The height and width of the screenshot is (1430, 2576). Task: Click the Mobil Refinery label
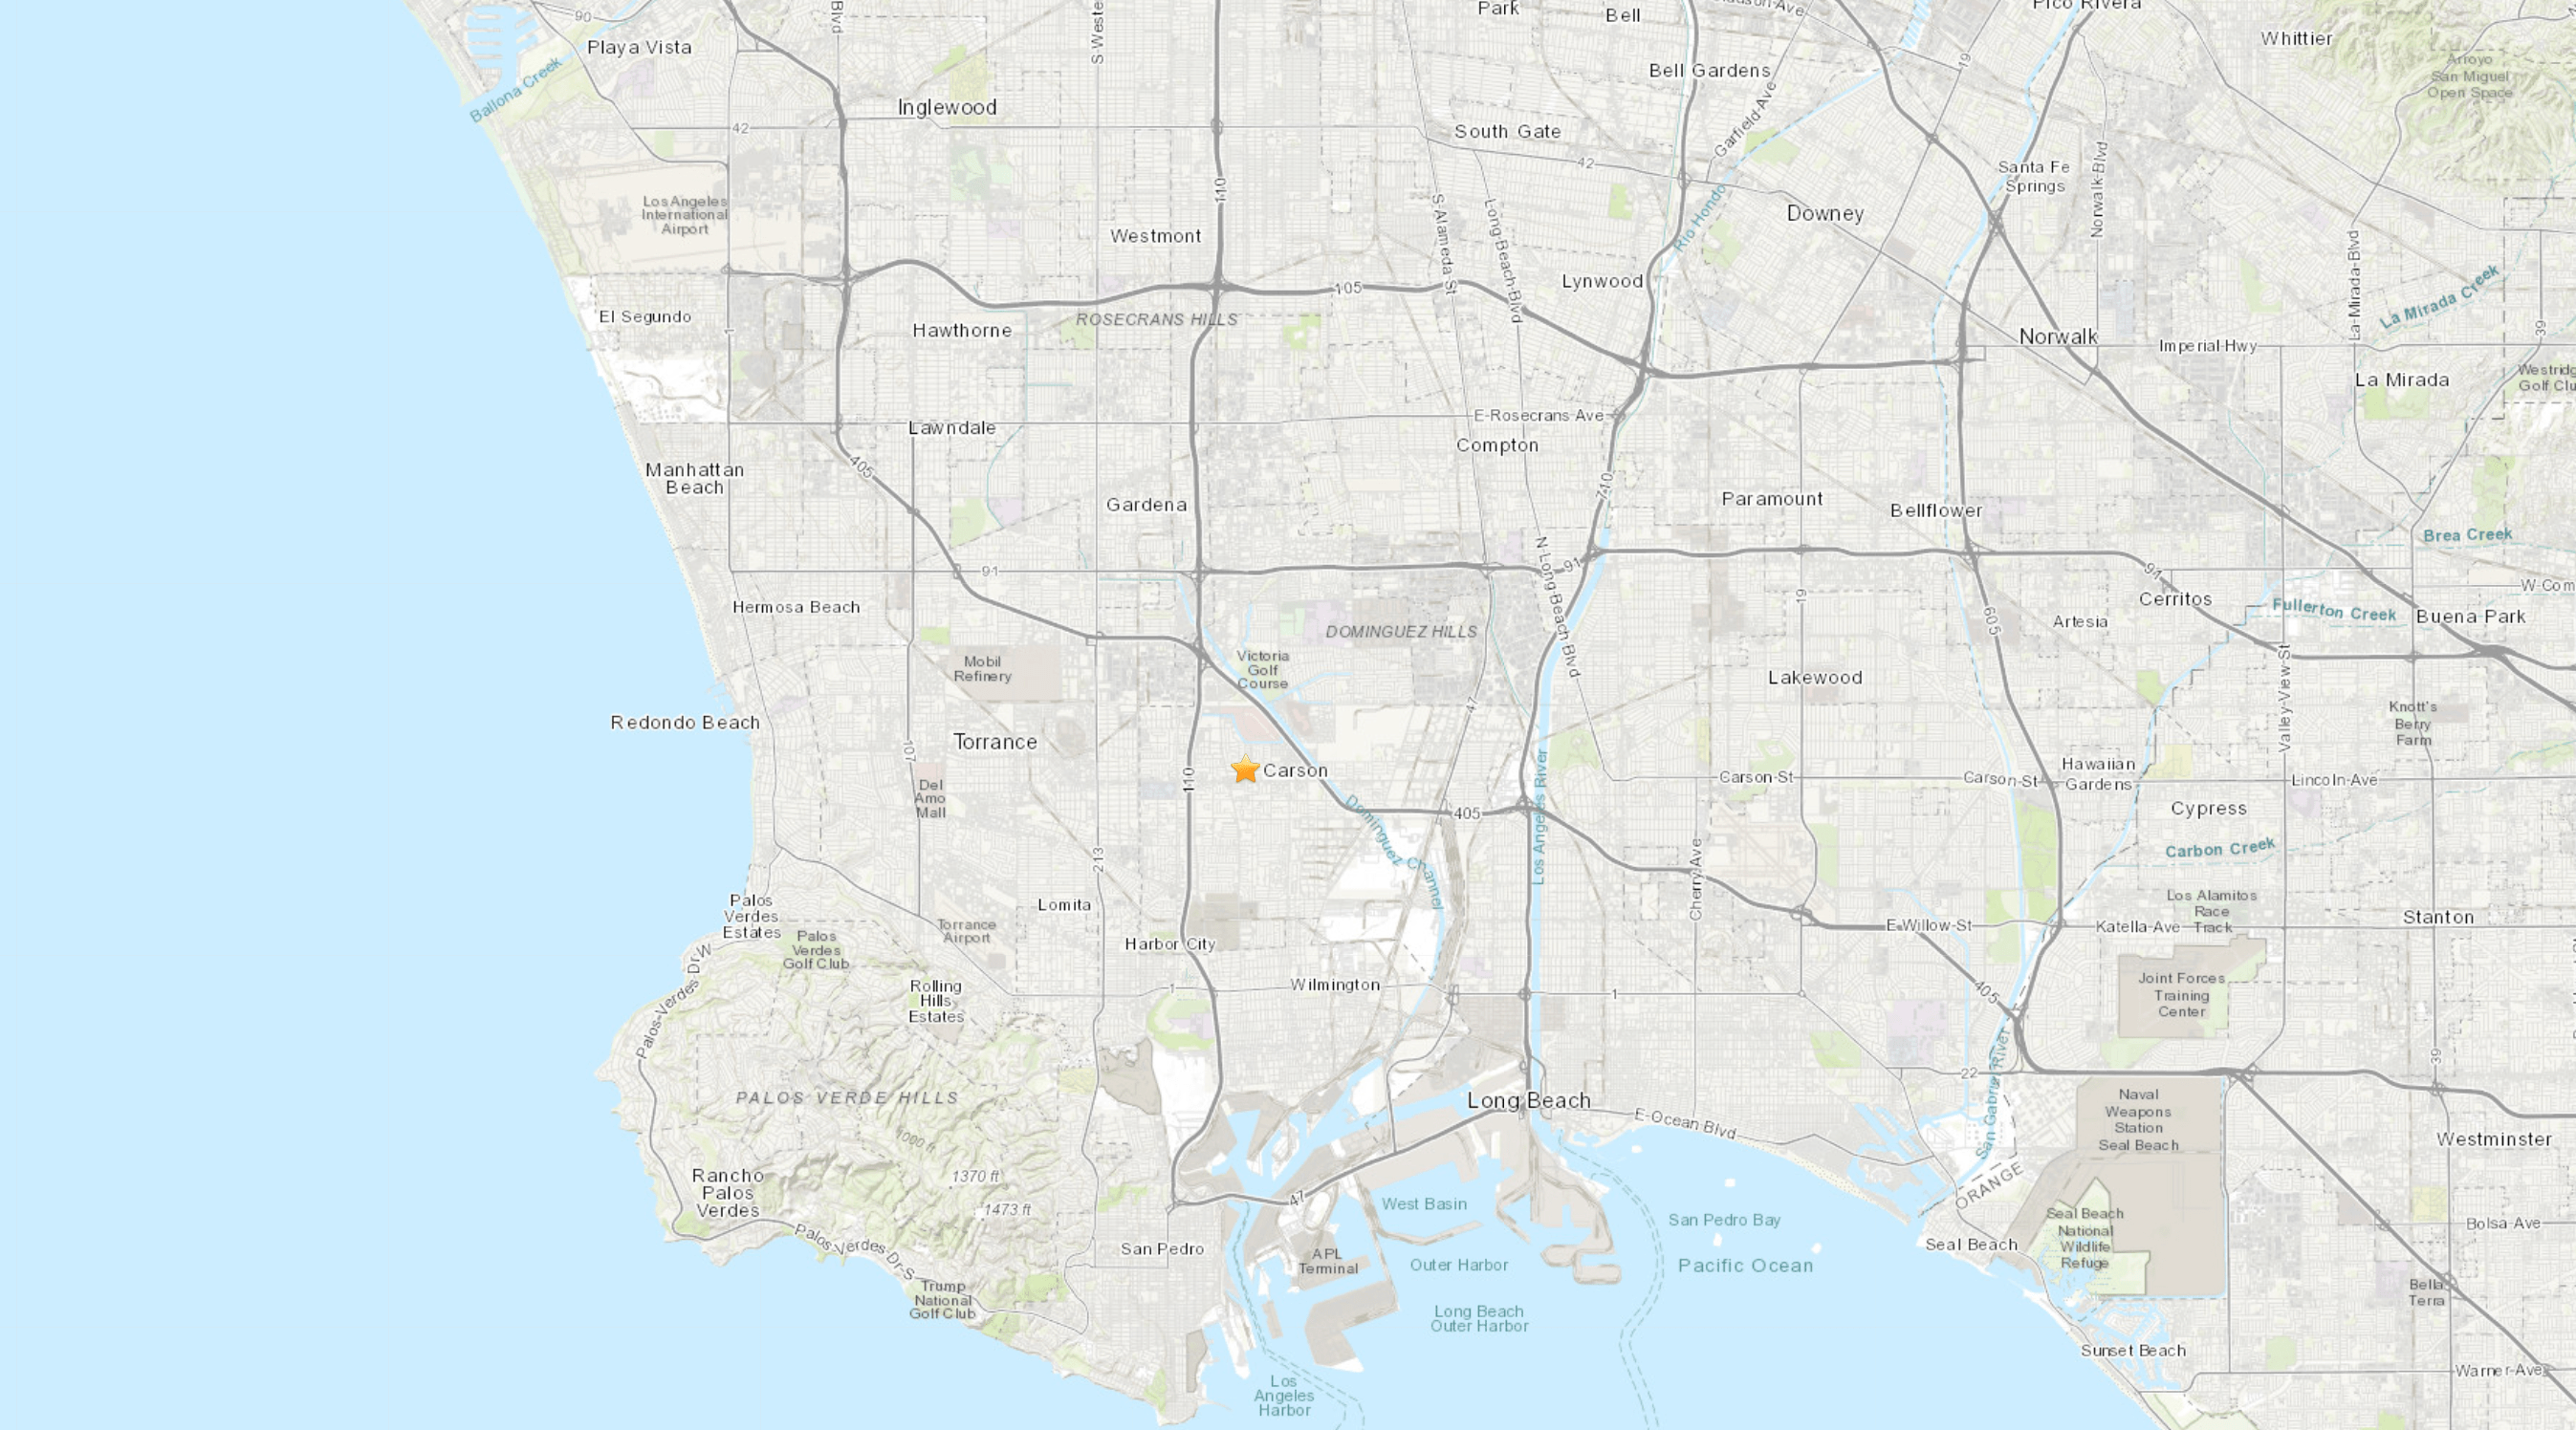982,669
